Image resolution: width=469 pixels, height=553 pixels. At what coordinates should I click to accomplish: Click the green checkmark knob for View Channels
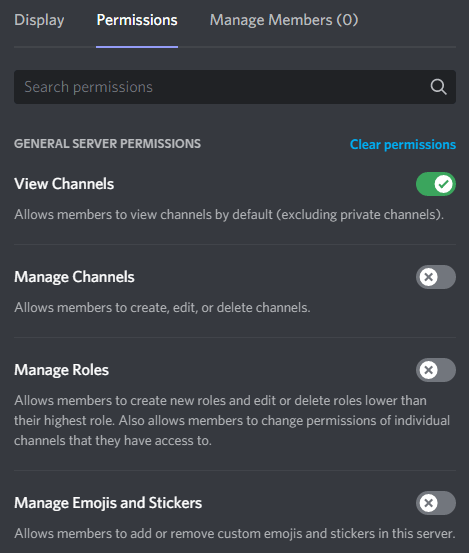443,184
